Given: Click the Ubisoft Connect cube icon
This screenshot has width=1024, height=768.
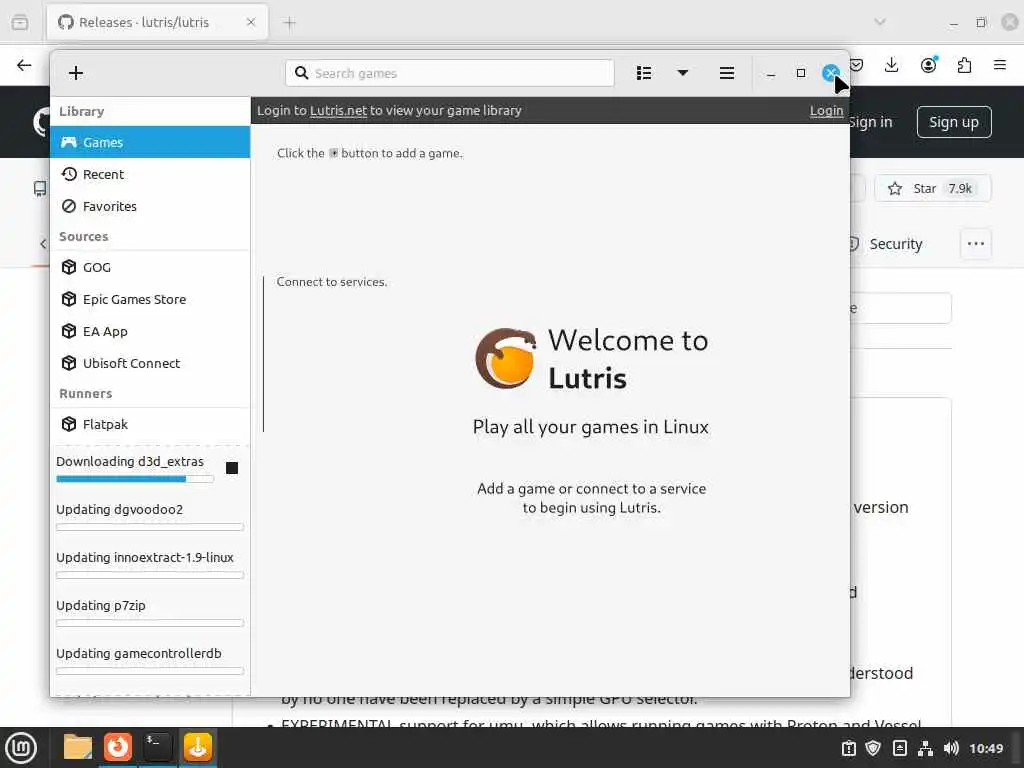Looking at the screenshot, I should click(x=69, y=363).
